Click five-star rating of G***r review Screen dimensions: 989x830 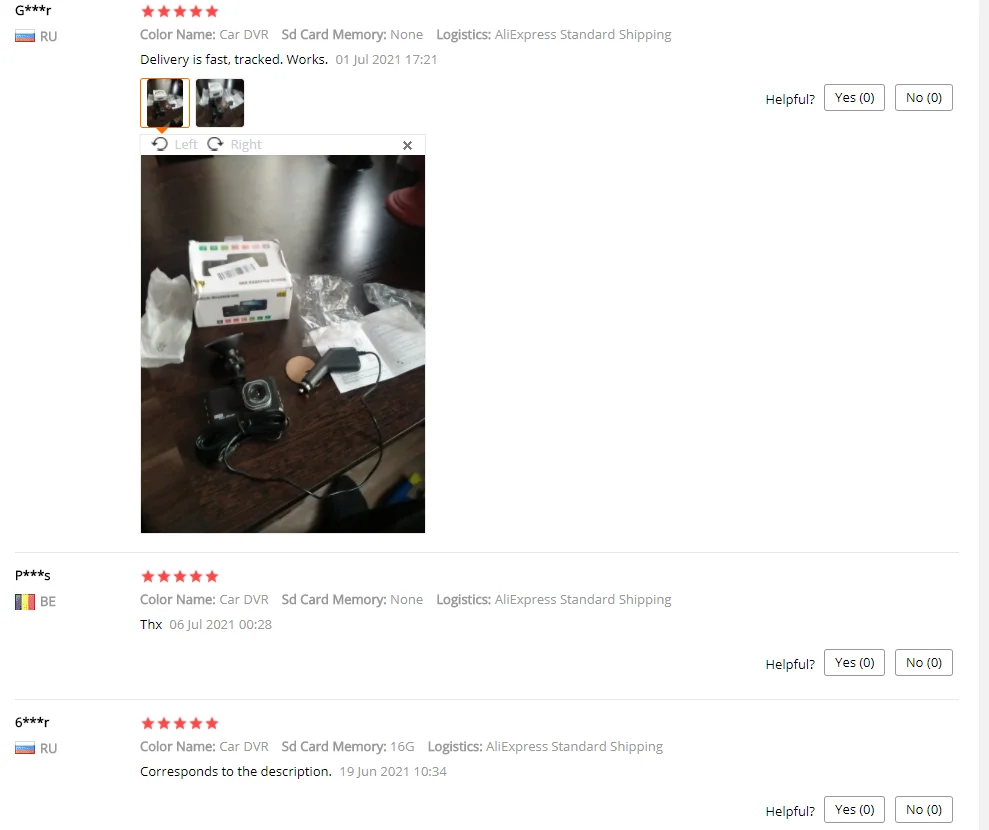point(180,11)
